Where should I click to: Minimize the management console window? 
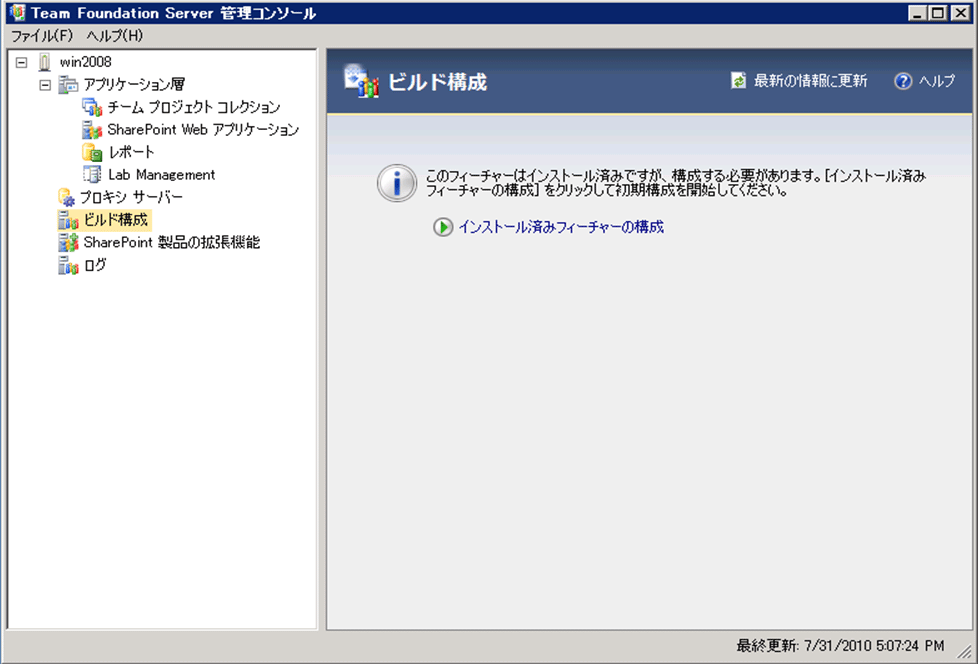(x=916, y=12)
